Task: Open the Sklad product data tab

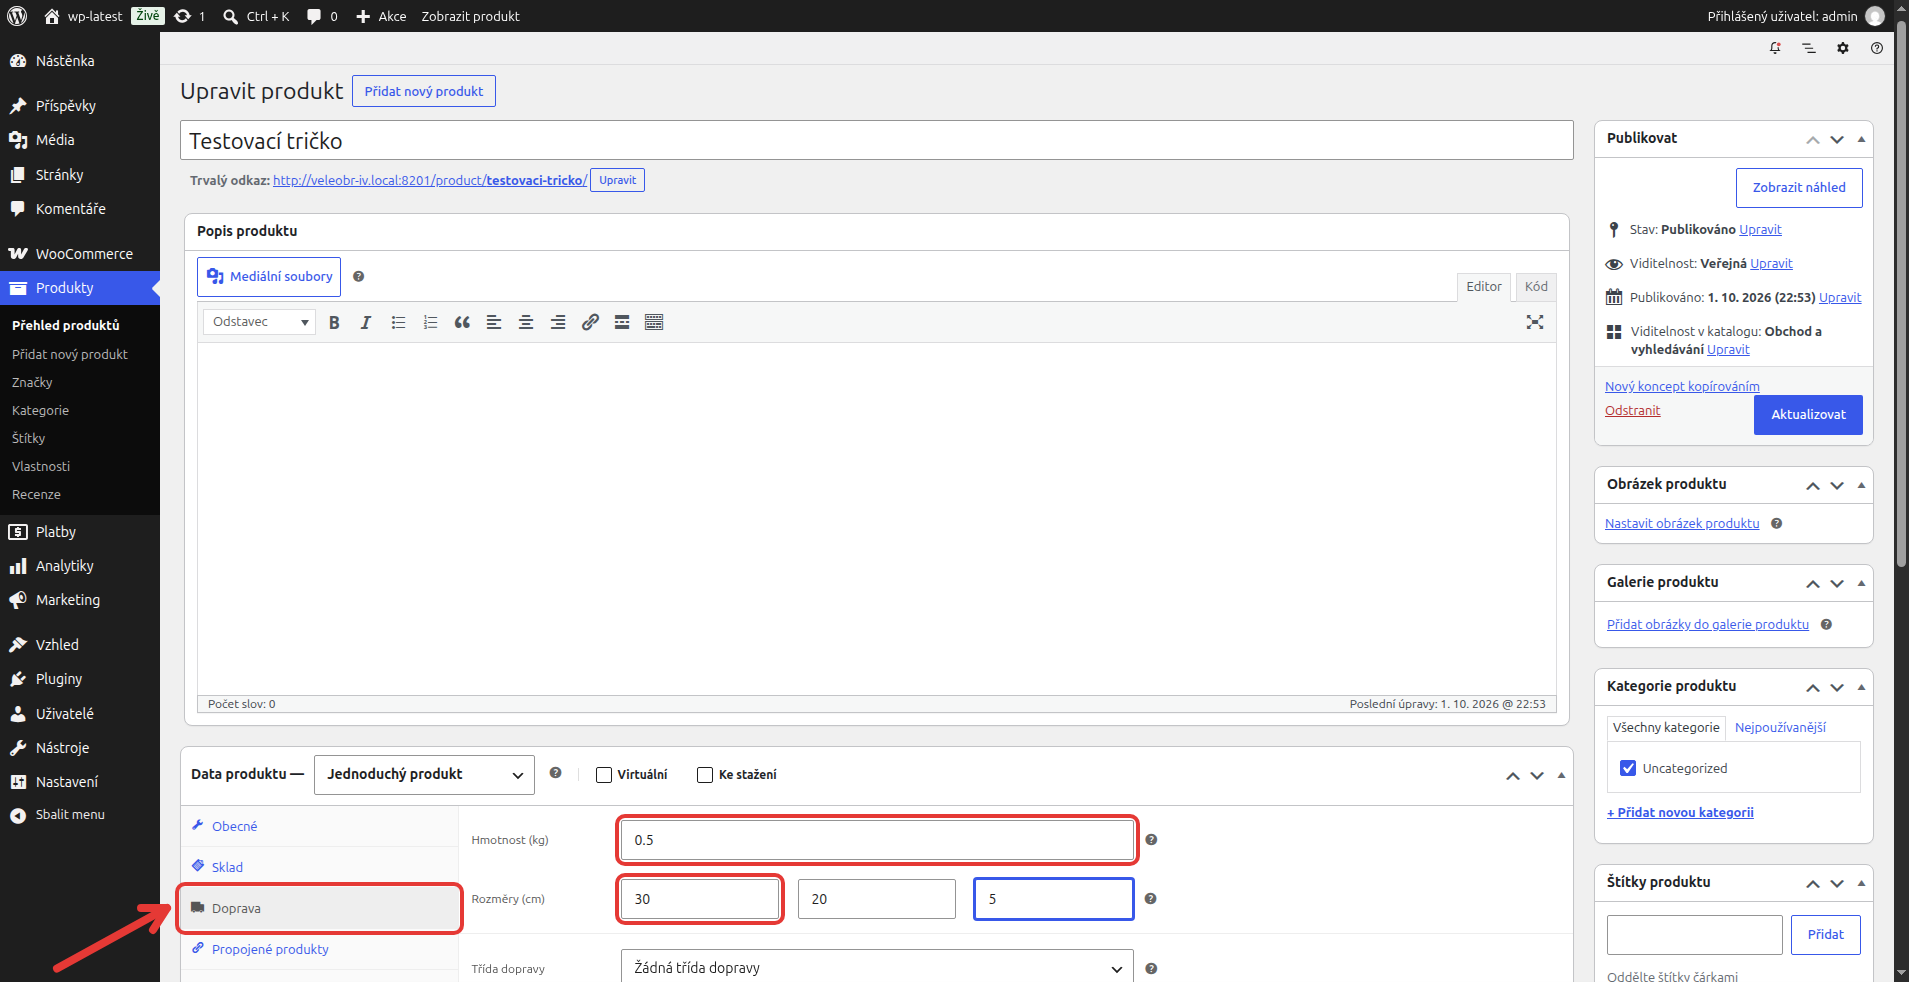Action: pos(319,867)
